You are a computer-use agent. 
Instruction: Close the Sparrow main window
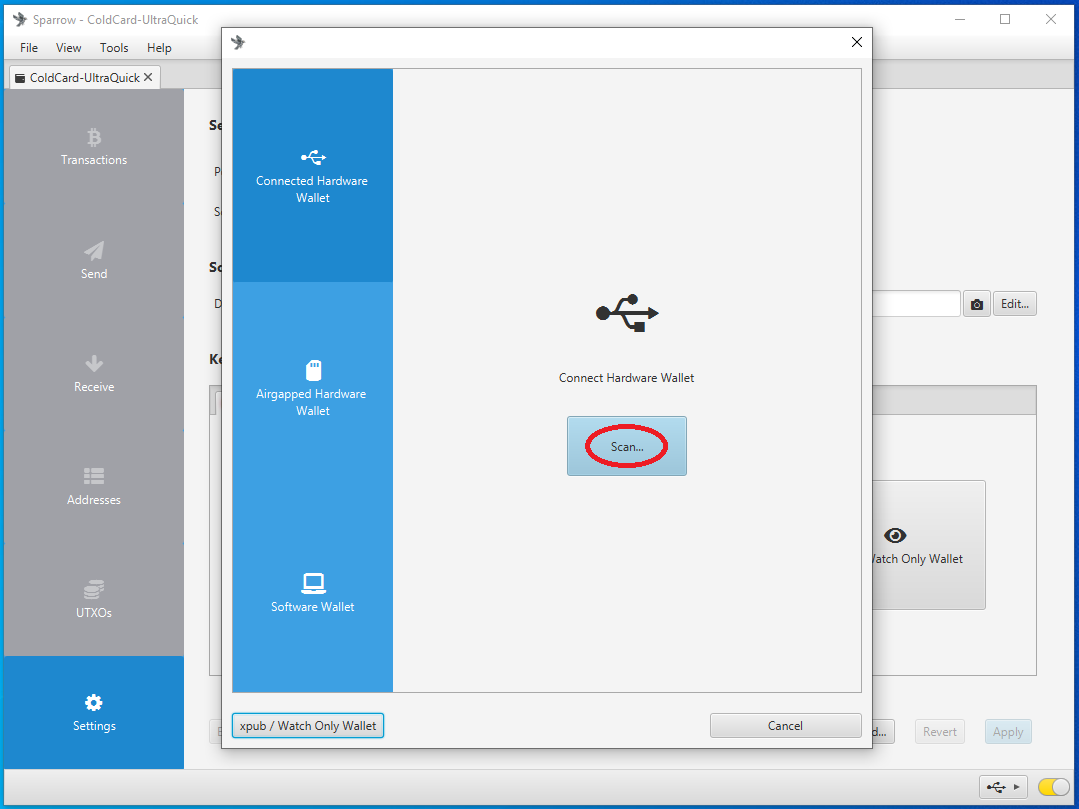[1051, 19]
